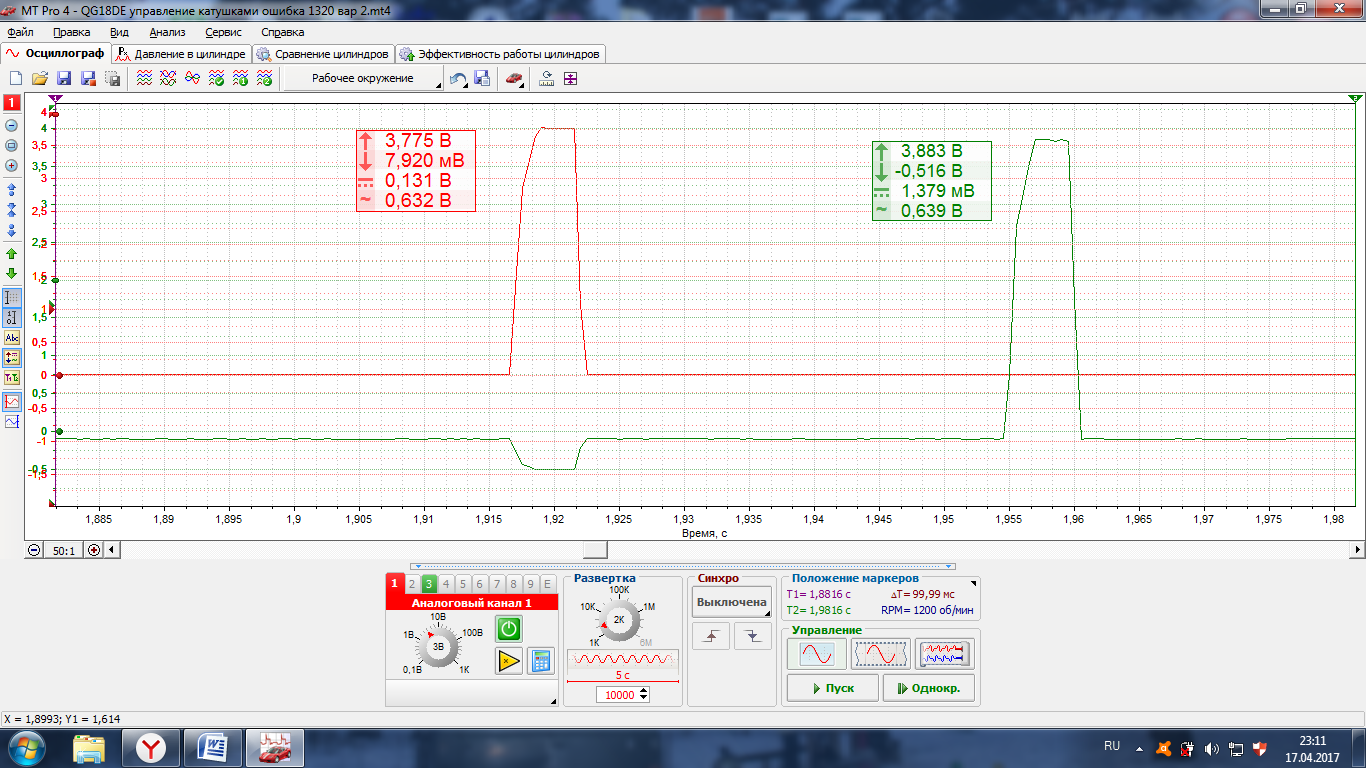The image size is (1366, 768).
Task: Save the oscillogram with the blue floppy icon
Action: [x=64, y=79]
